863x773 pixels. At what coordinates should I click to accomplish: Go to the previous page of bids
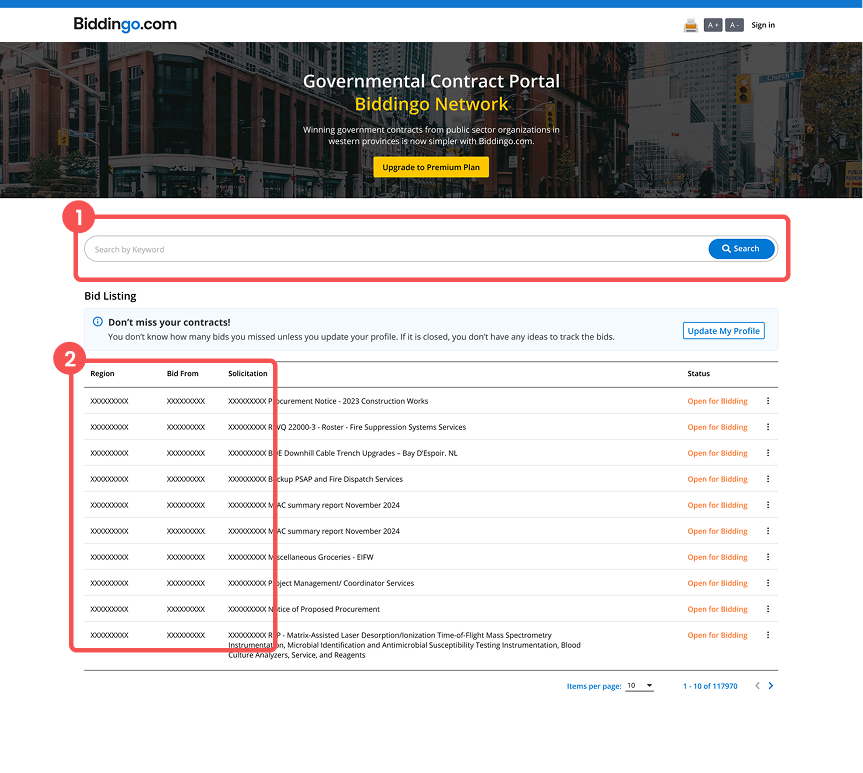(x=757, y=685)
